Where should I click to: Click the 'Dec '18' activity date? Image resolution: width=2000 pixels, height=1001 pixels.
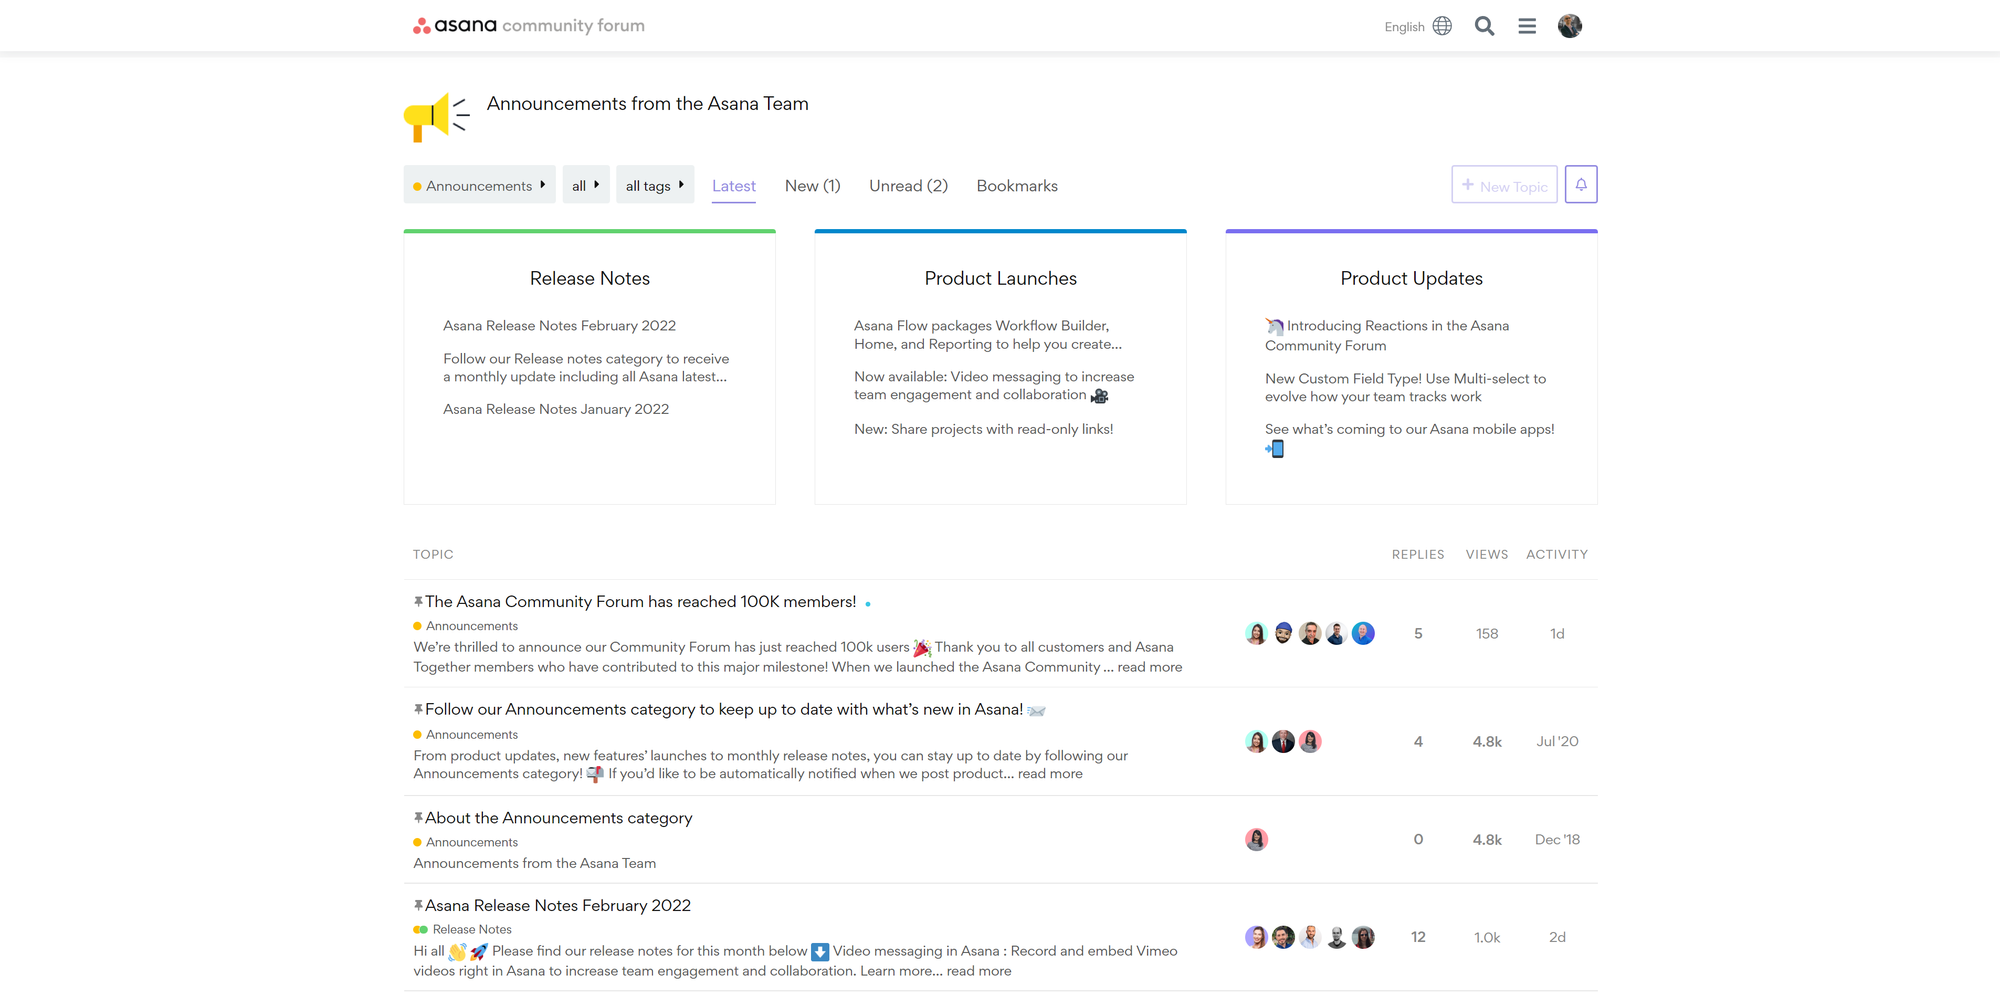click(x=1557, y=840)
